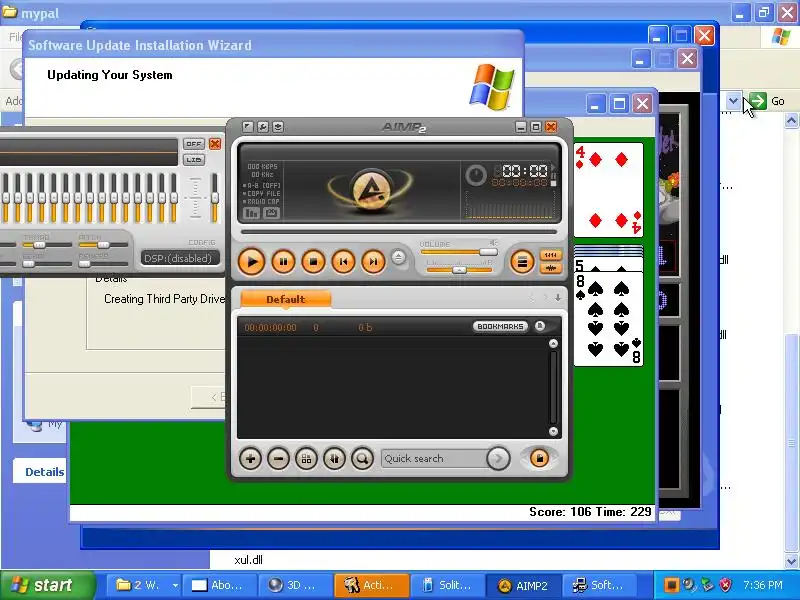Screen dimensions: 800x600
Task: Click the playlist tab down-arrow menu
Action: (x=558, y=297)
